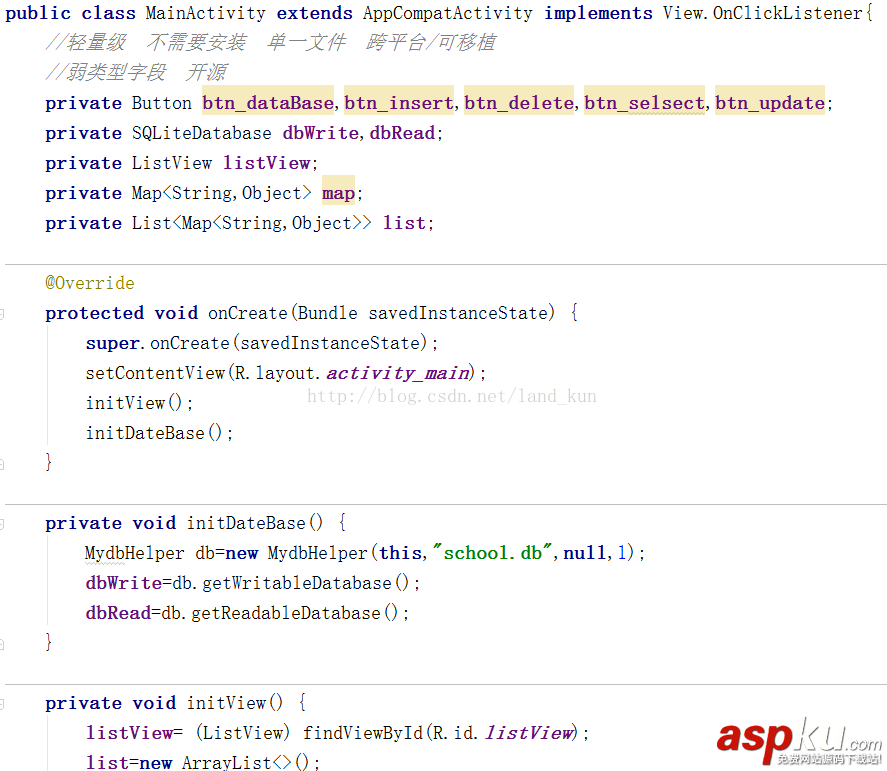Screen dimensions: 887x771
Task: Click the highlighted listView variable
Action: pos(266,162)
